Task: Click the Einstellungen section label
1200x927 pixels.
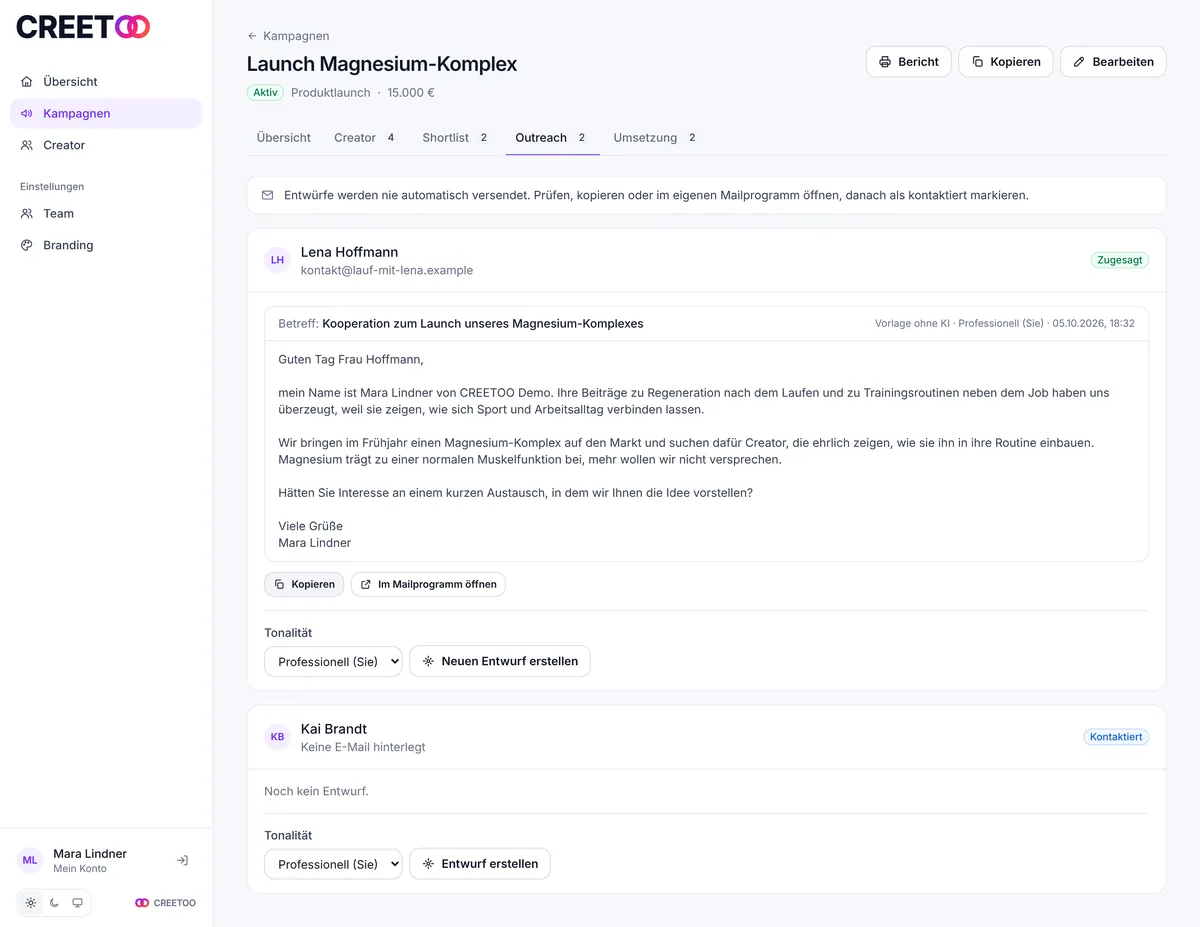Action: point(52,187)
